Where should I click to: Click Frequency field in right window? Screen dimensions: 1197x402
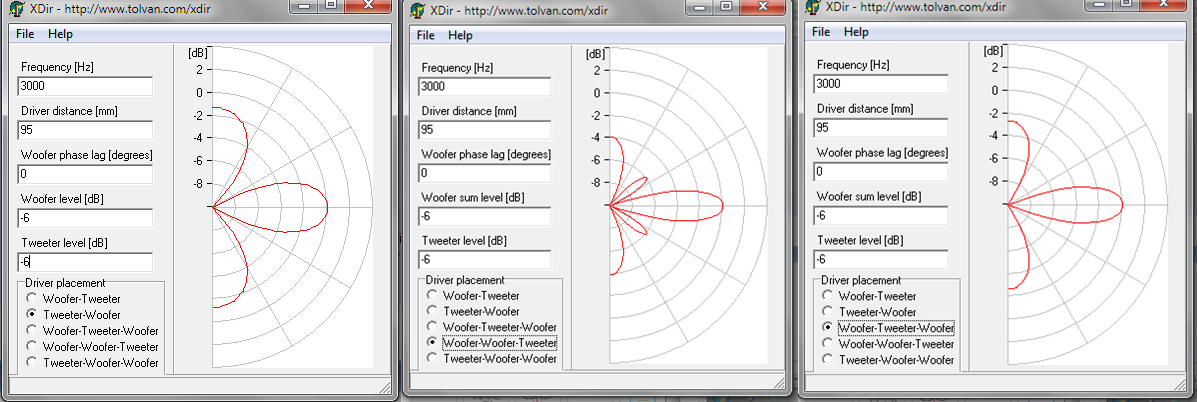coord(881,84)
